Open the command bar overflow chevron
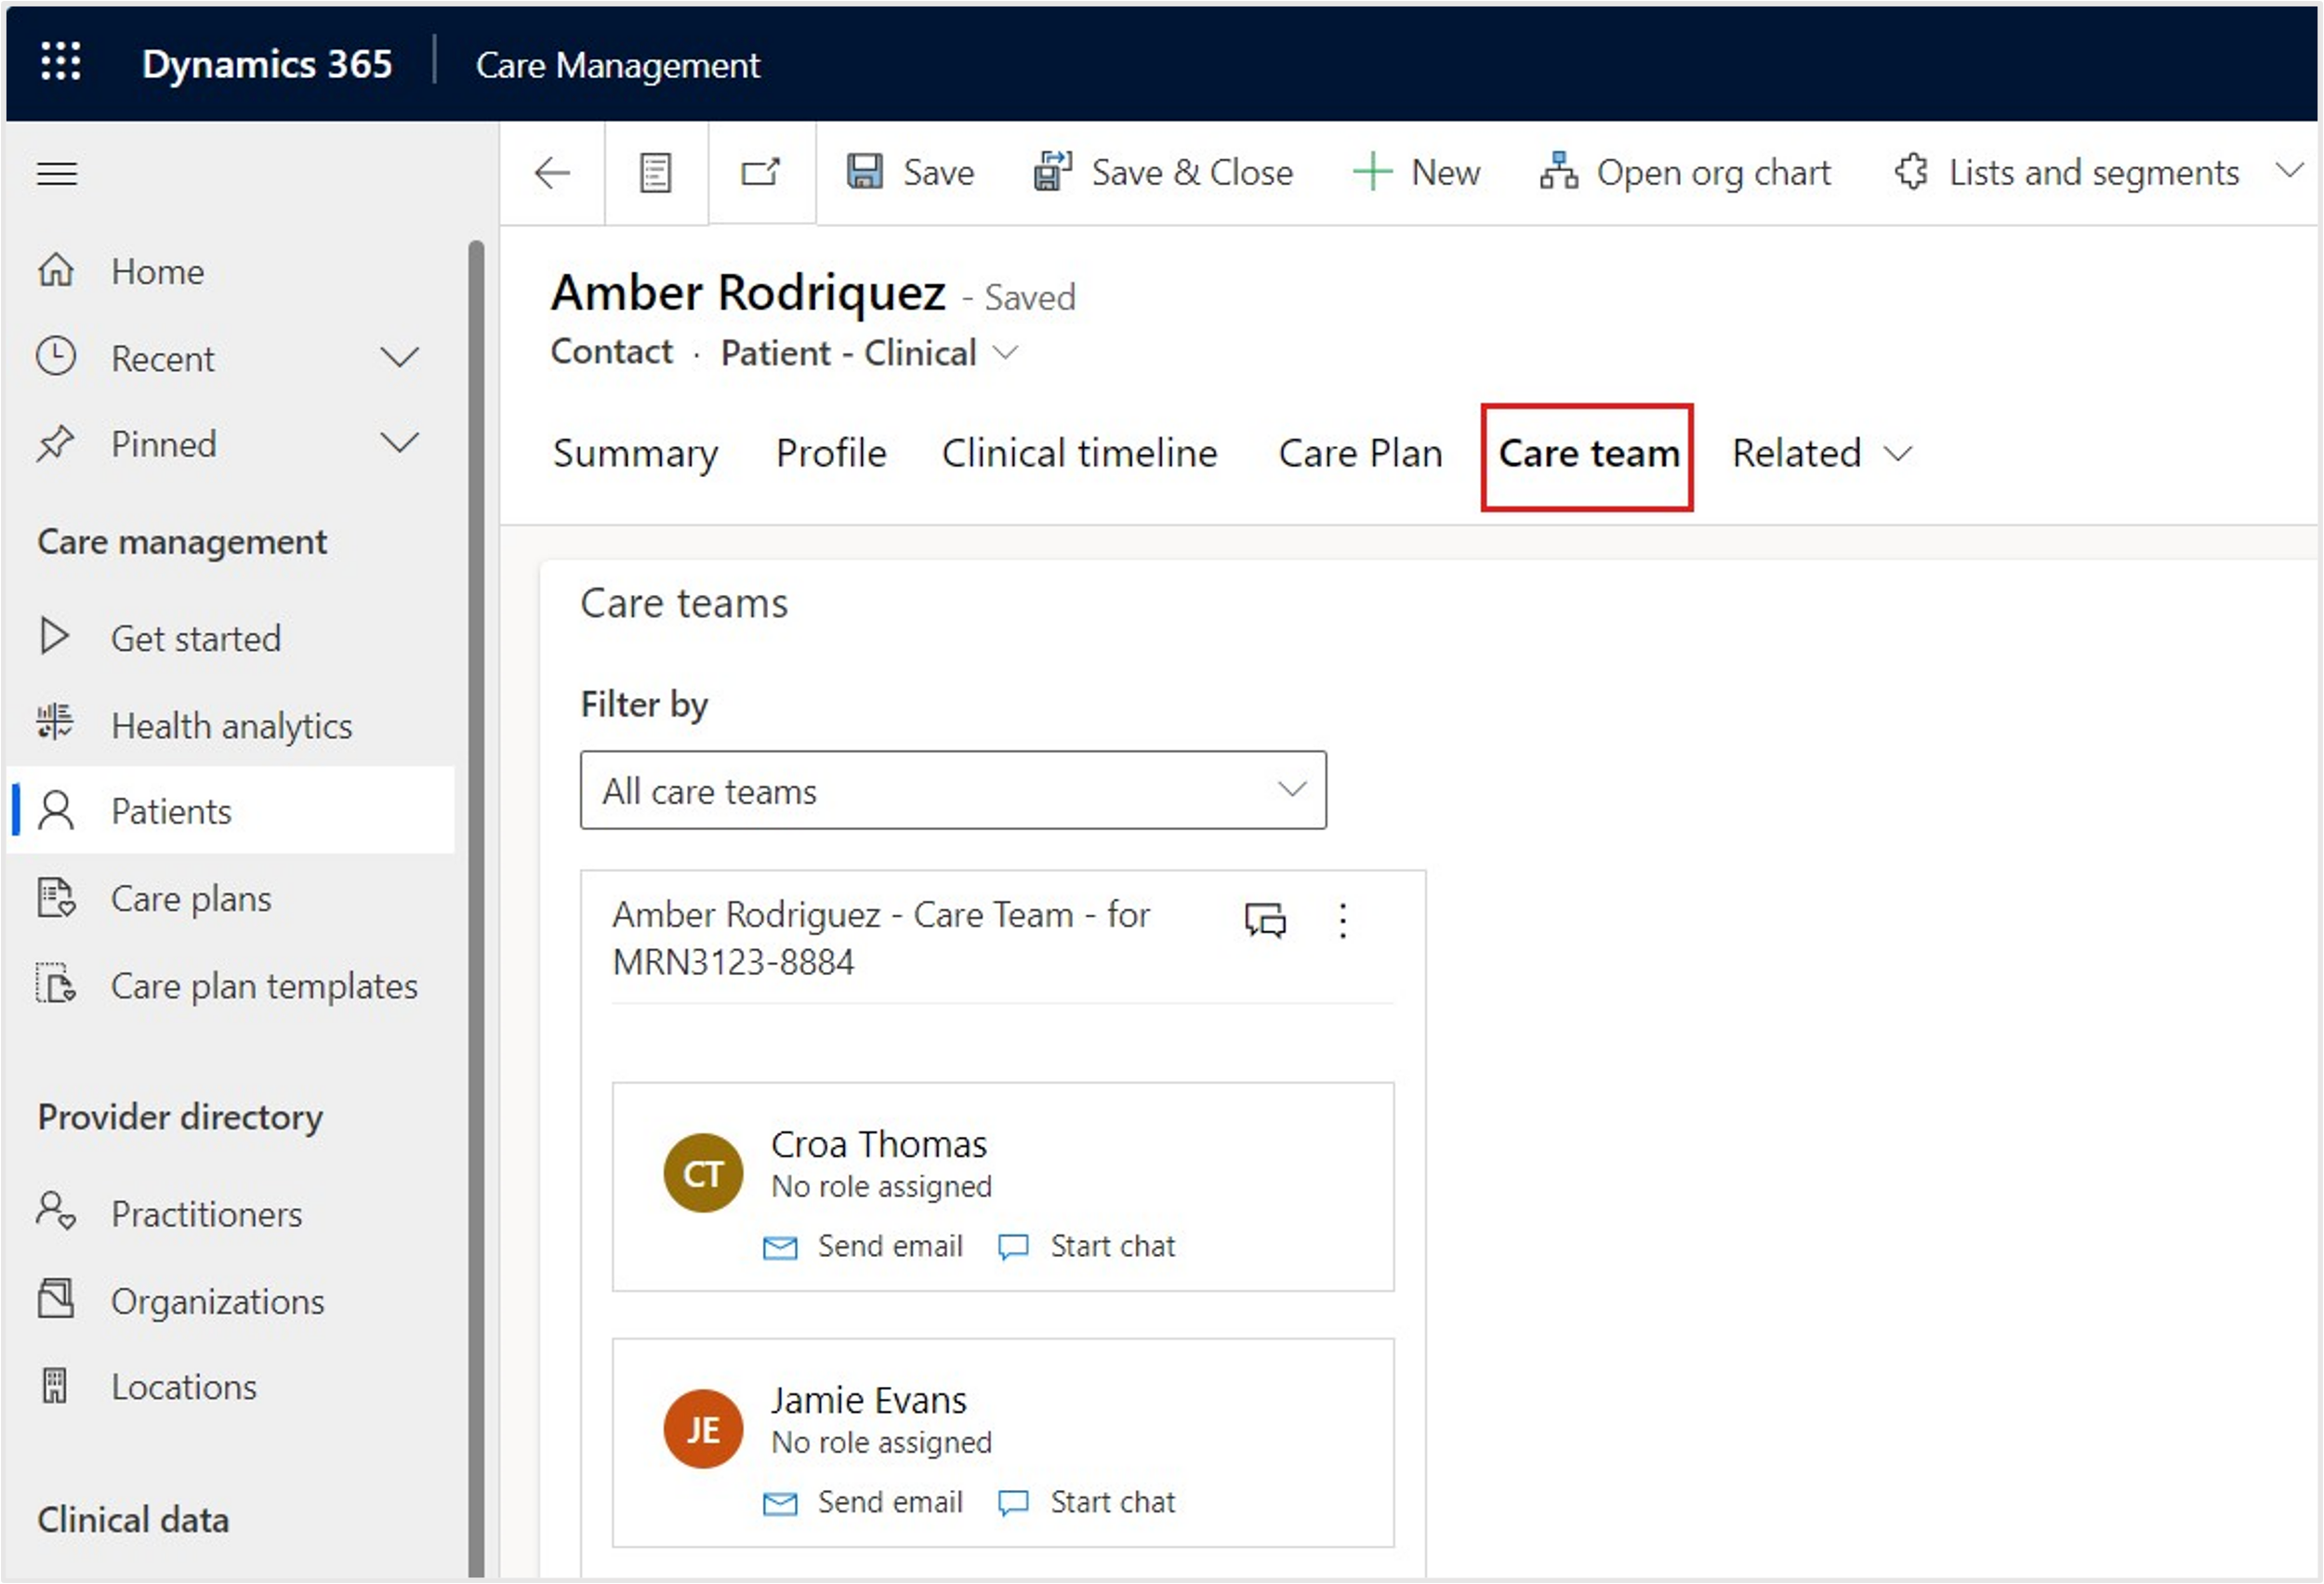Screen dimensions: 2324x1584 click(2290, 170)
